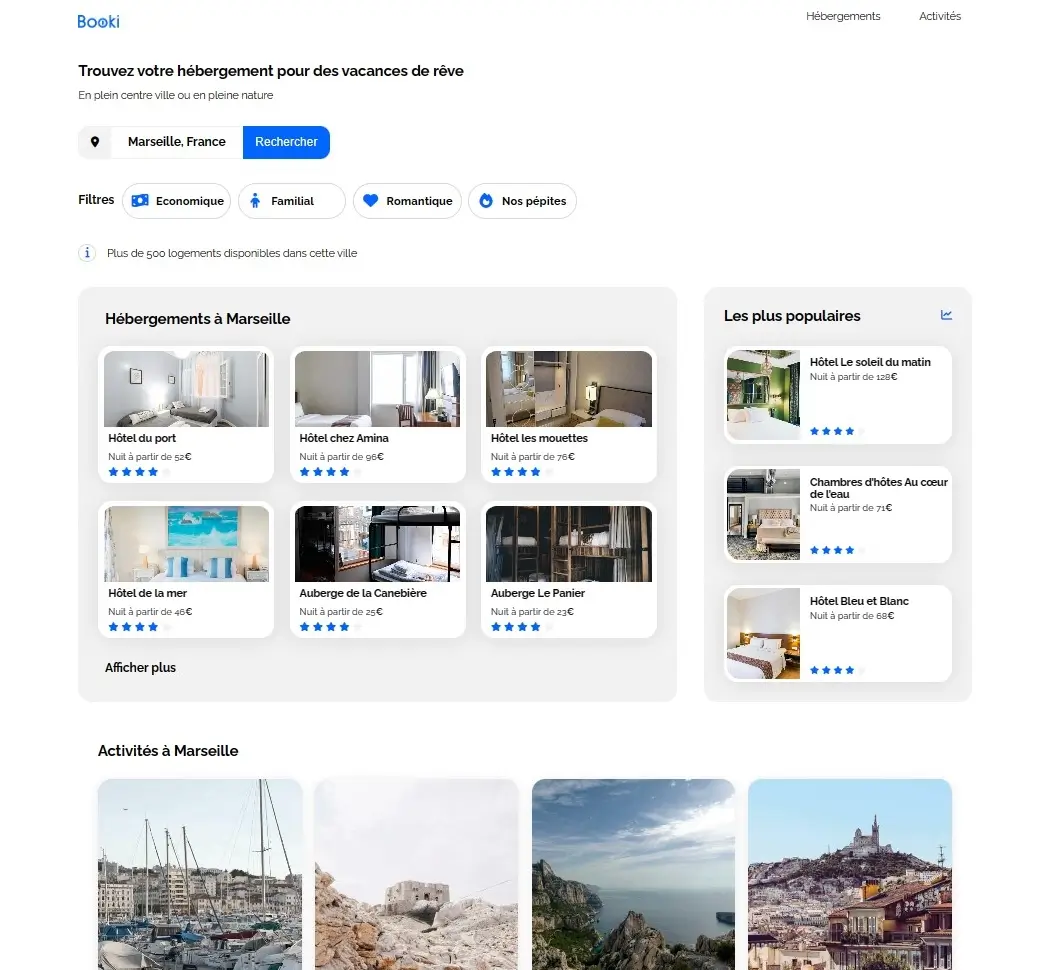This screenshot has height=970, width=1050.
Task: Click the Hôtel Le soleil du matin title
Action: tap(870, 362)
